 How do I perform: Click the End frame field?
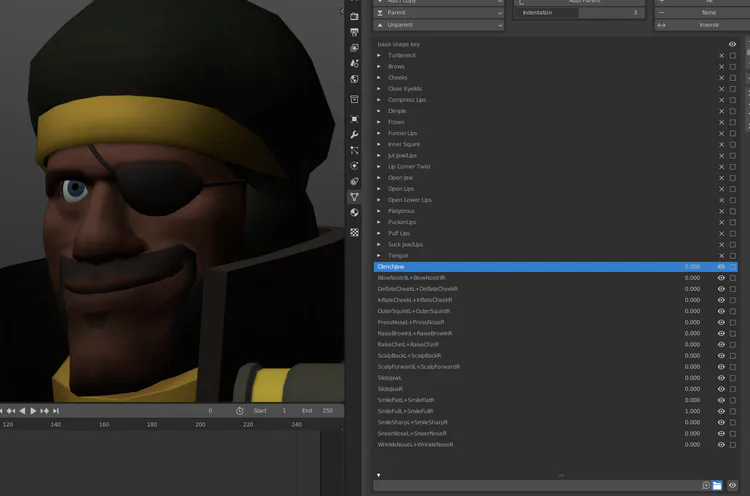[317, 411]
